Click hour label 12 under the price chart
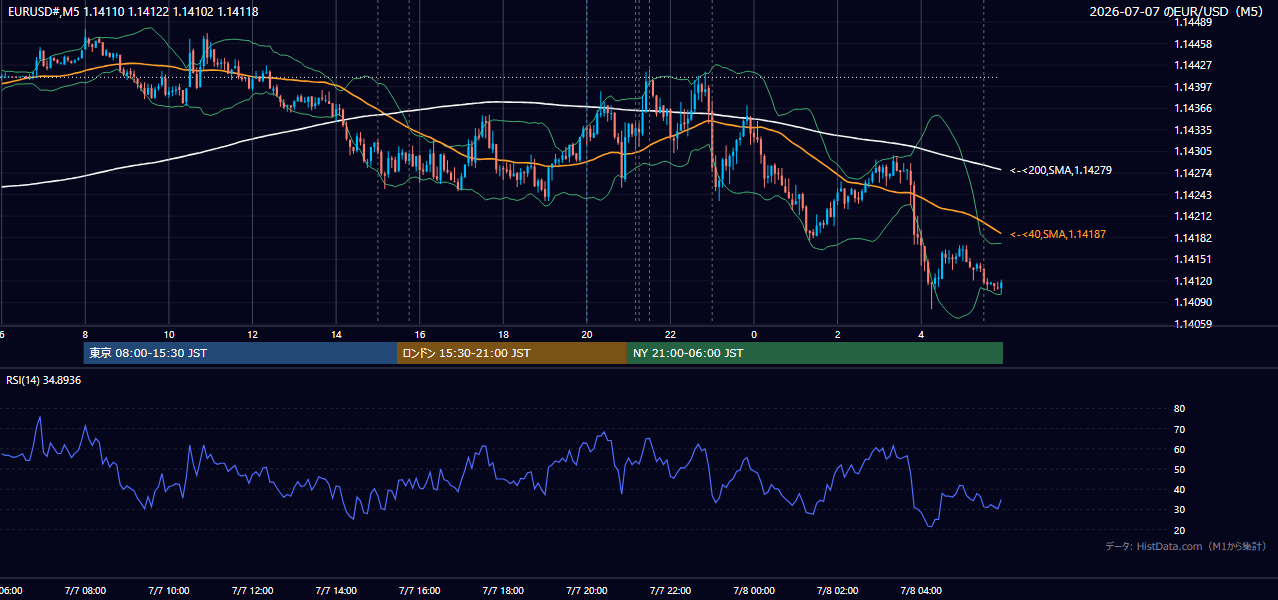Image resolution: width=1278 pixels, height=600 pixels. tap(253, 335)
